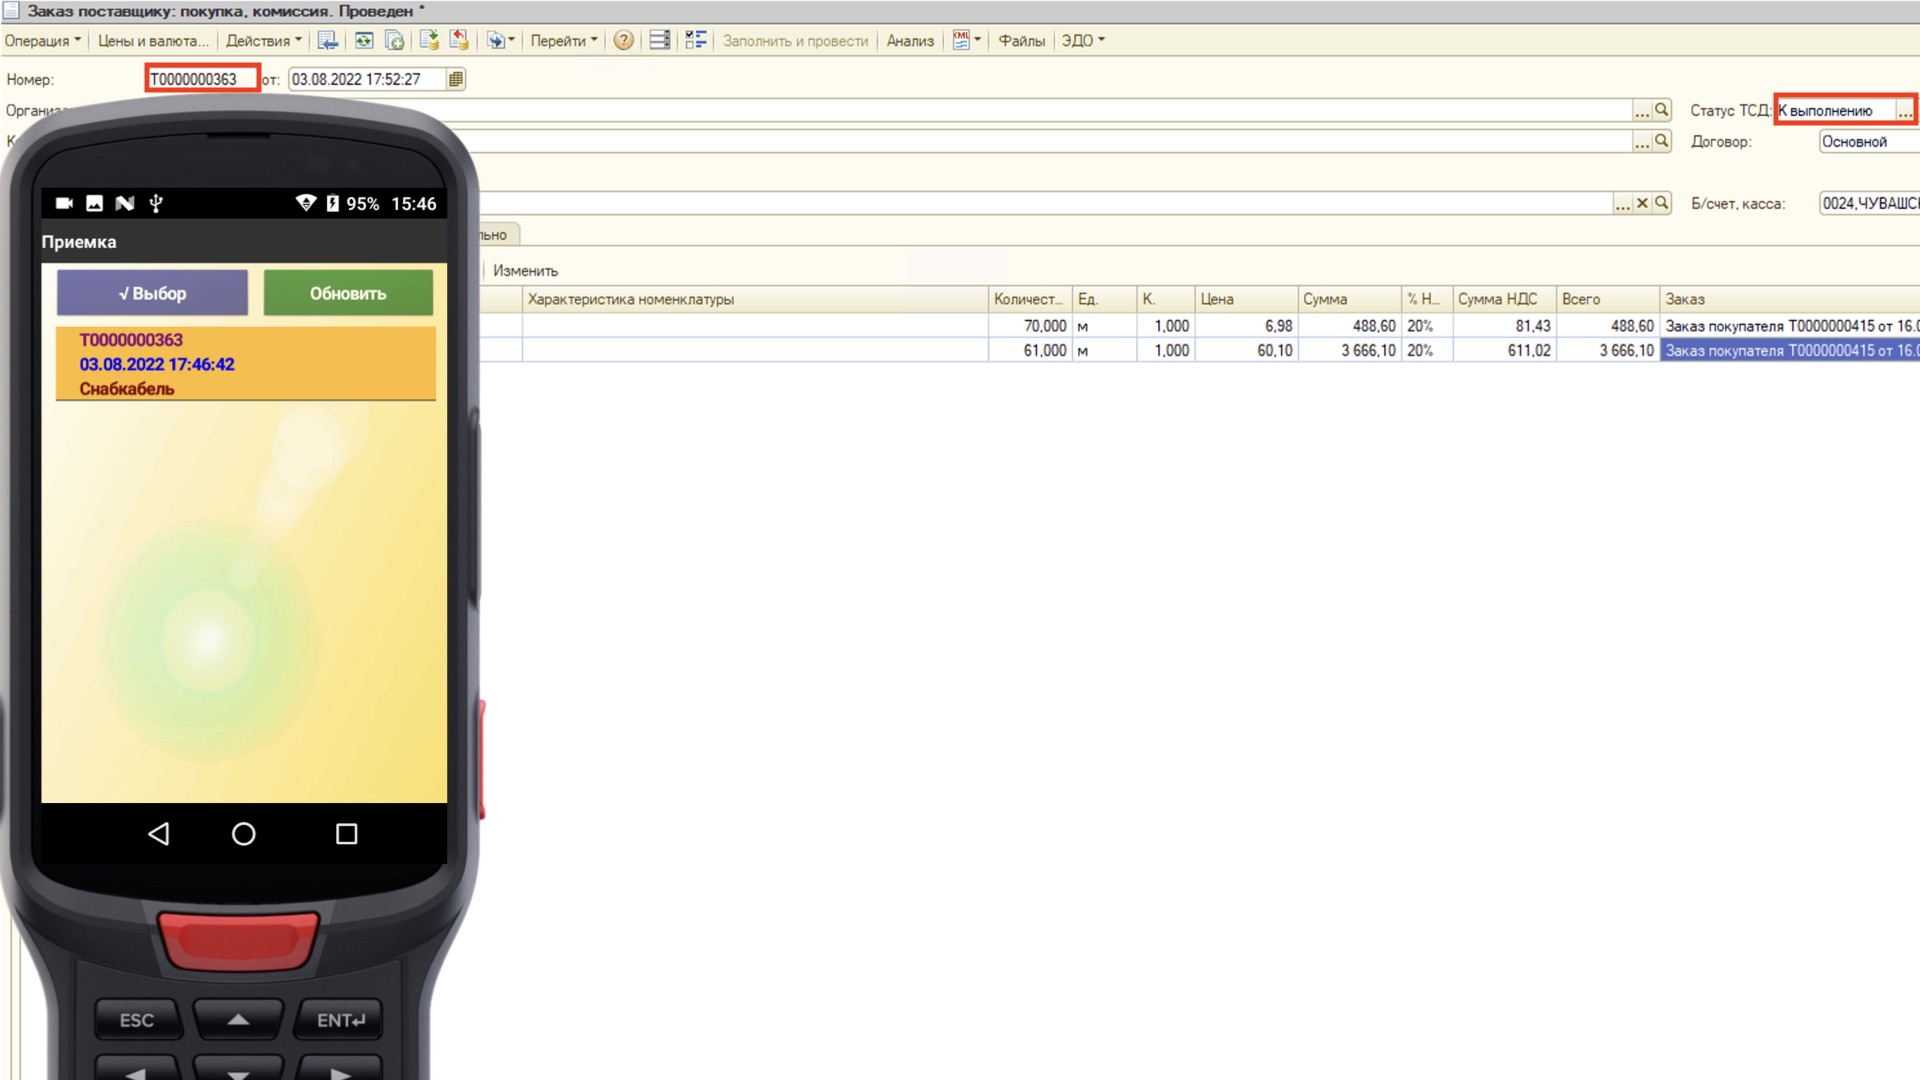The width and height of the screenshot is (1920, 1080).
Task: Tap the Выбор button on the scanner
Action: pyautogui.click(x=152, y=293)
